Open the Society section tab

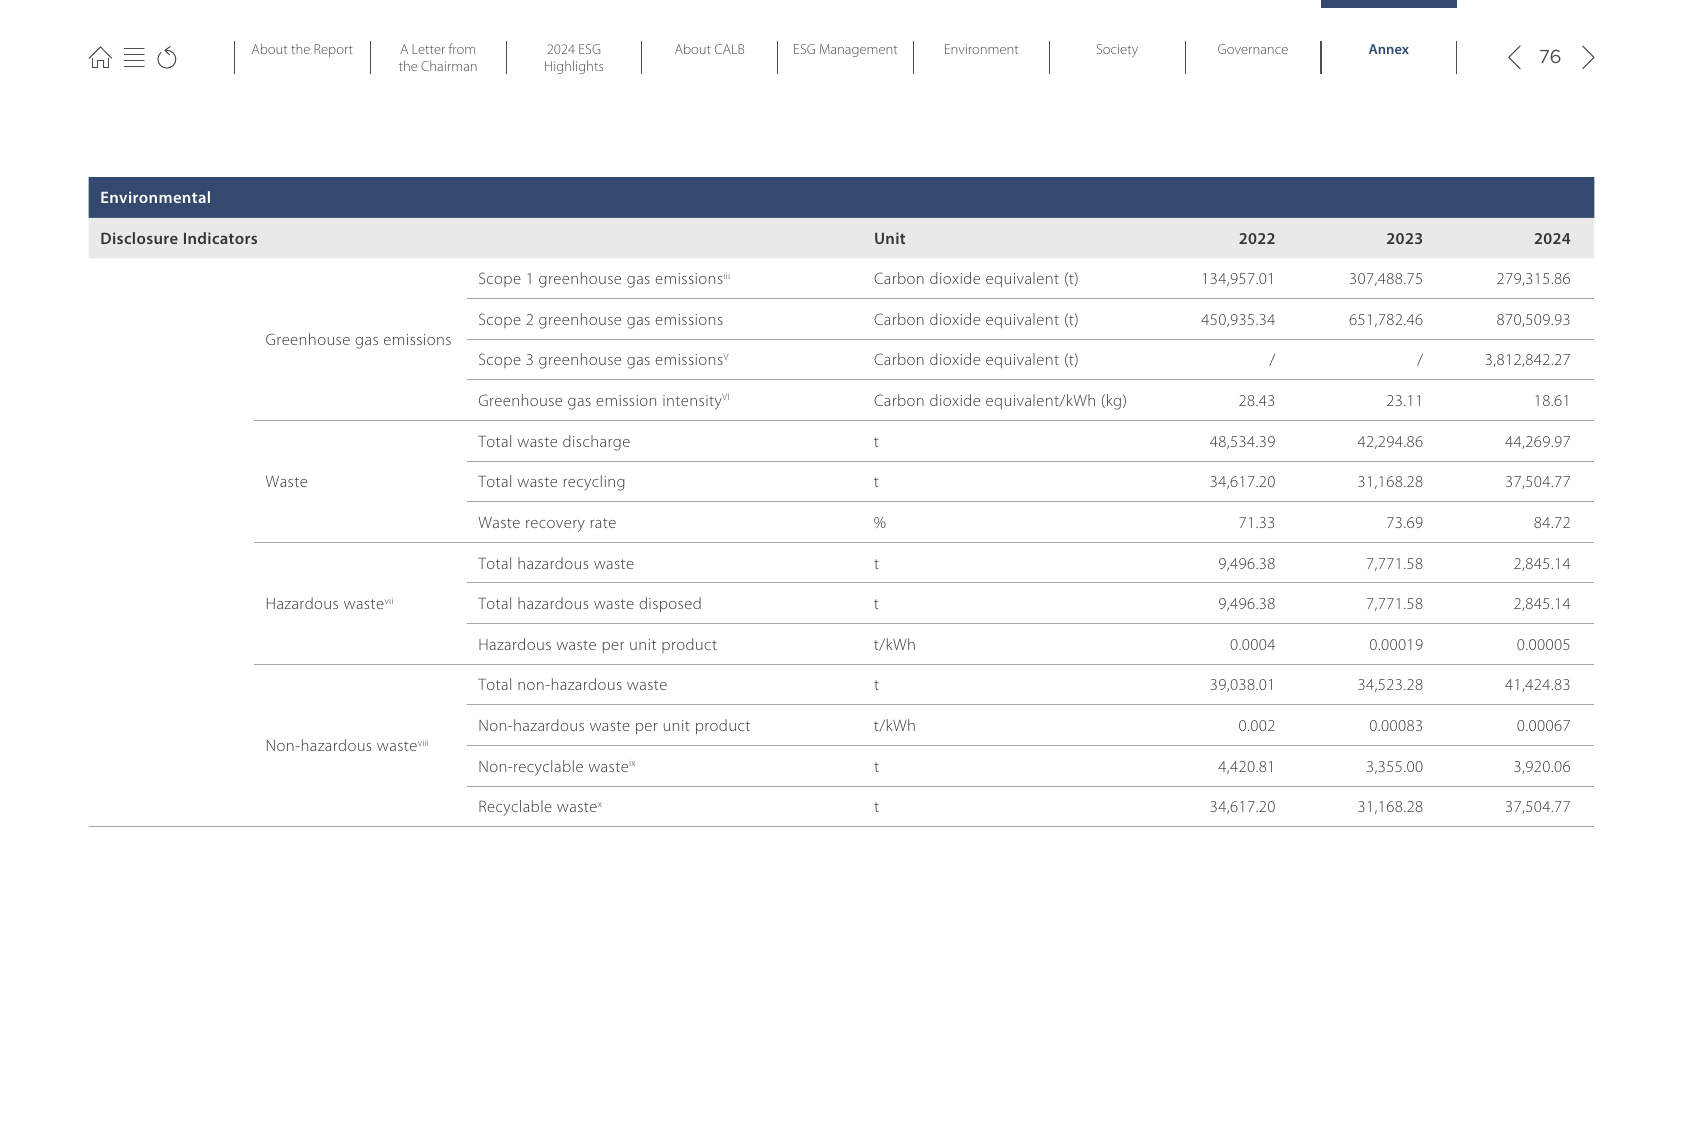(x=1117, y=50)
